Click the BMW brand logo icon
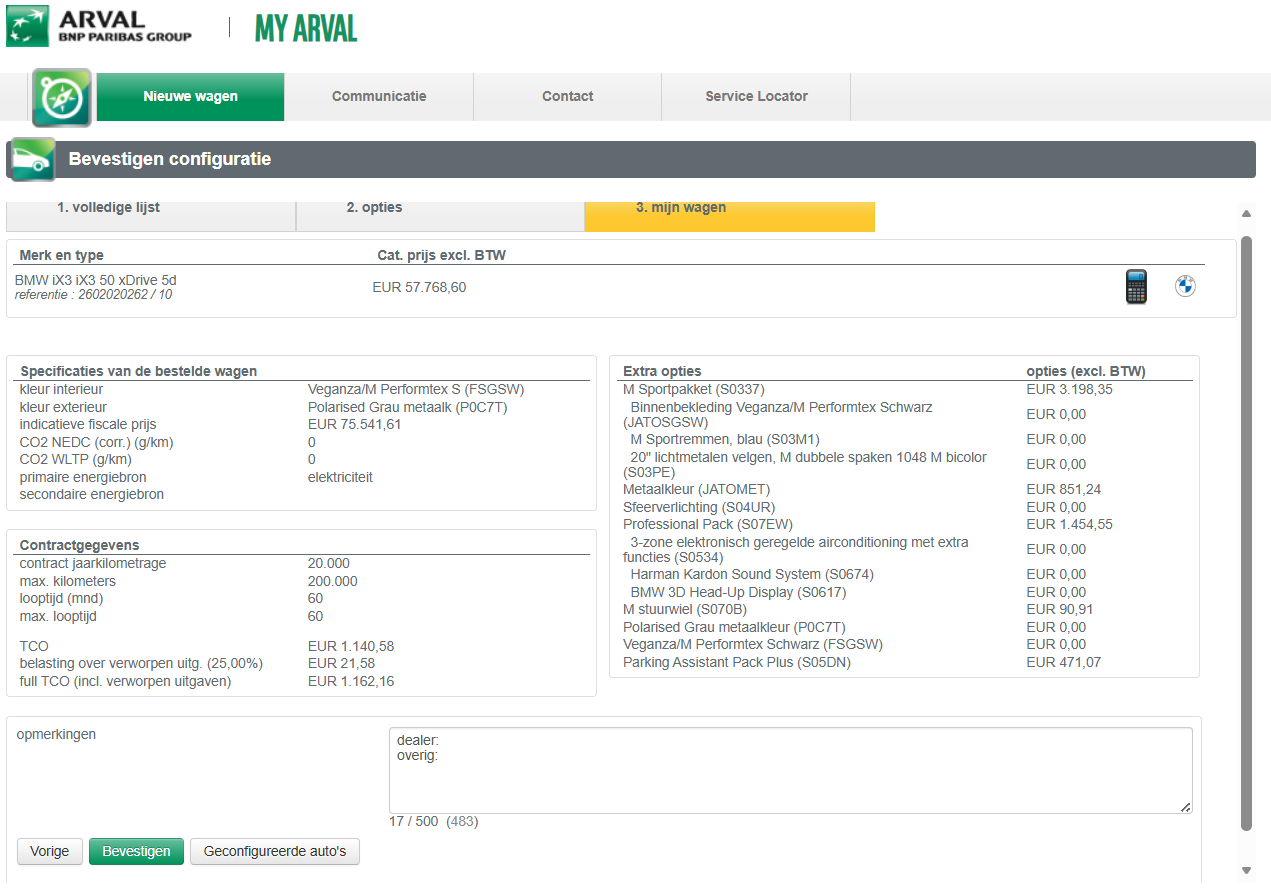1271x890 pixels. [x=1185, y=287]
